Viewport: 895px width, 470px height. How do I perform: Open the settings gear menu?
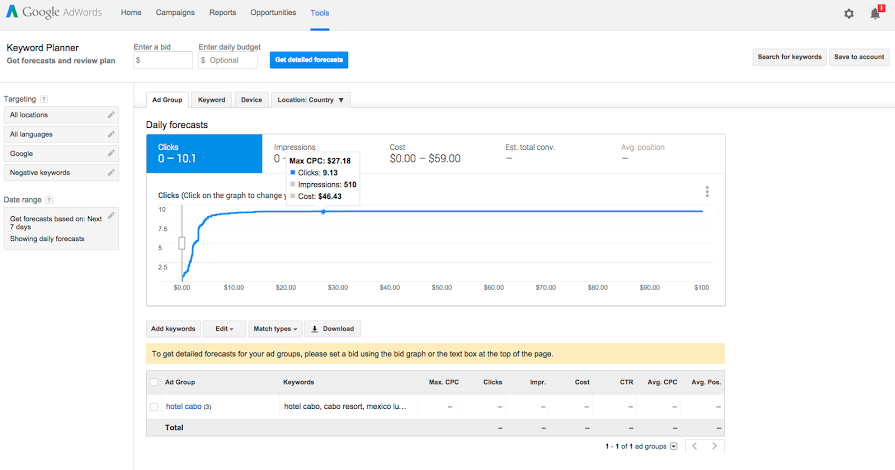pyautogui.click(x=849, y=13)
